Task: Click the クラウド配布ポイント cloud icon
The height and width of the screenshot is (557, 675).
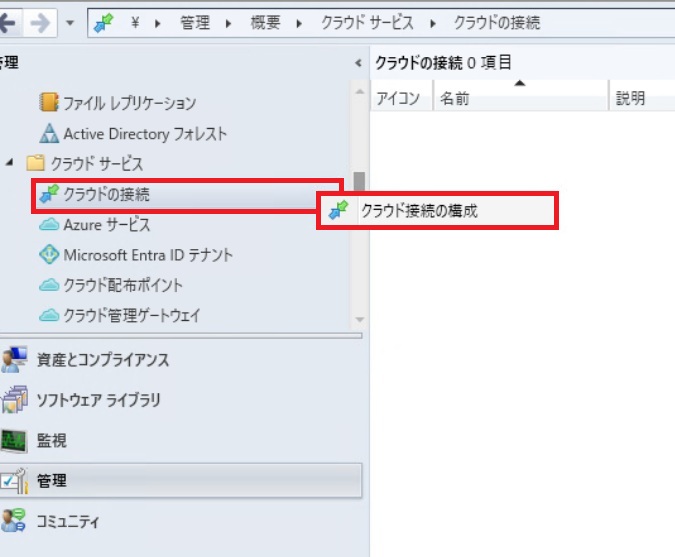Action: (49, 285)
